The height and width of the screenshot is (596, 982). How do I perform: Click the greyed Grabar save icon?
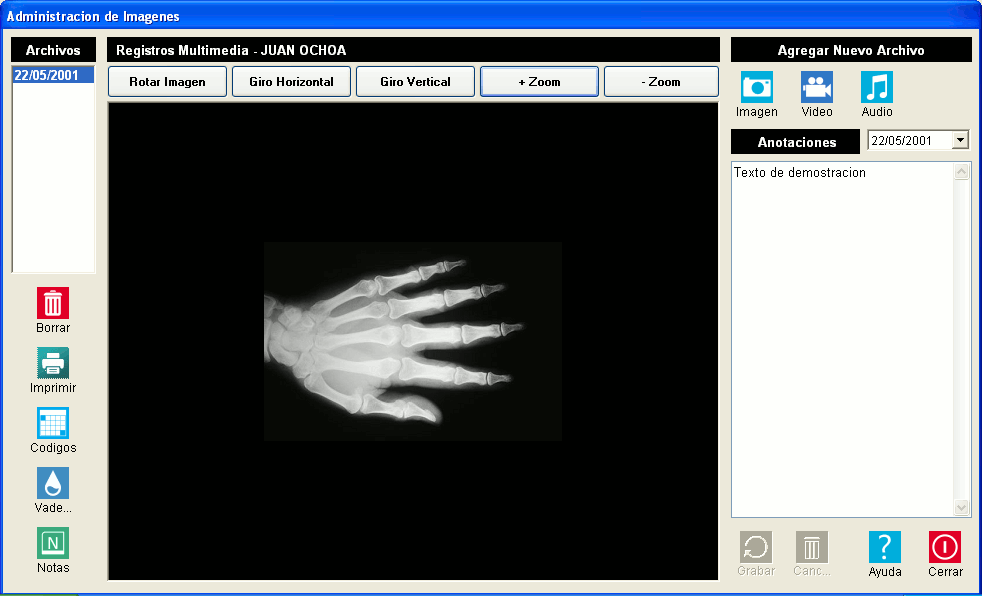click(x=756, y=548)
